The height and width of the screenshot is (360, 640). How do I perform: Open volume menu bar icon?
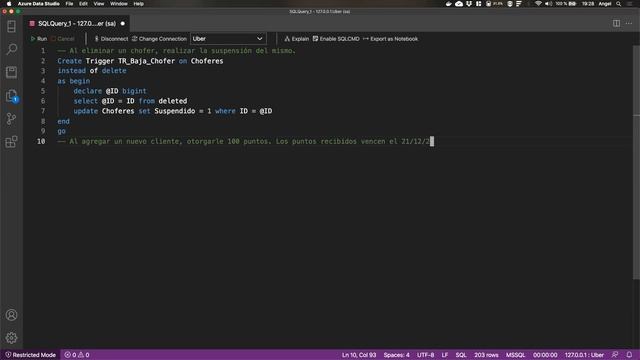coord(549,4)
